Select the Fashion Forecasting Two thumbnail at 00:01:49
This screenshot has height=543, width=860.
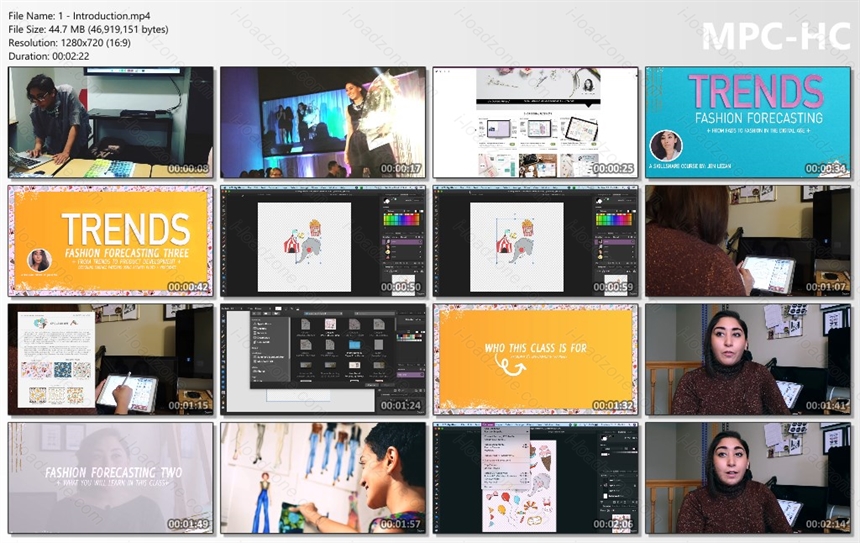tap(111, 478)
